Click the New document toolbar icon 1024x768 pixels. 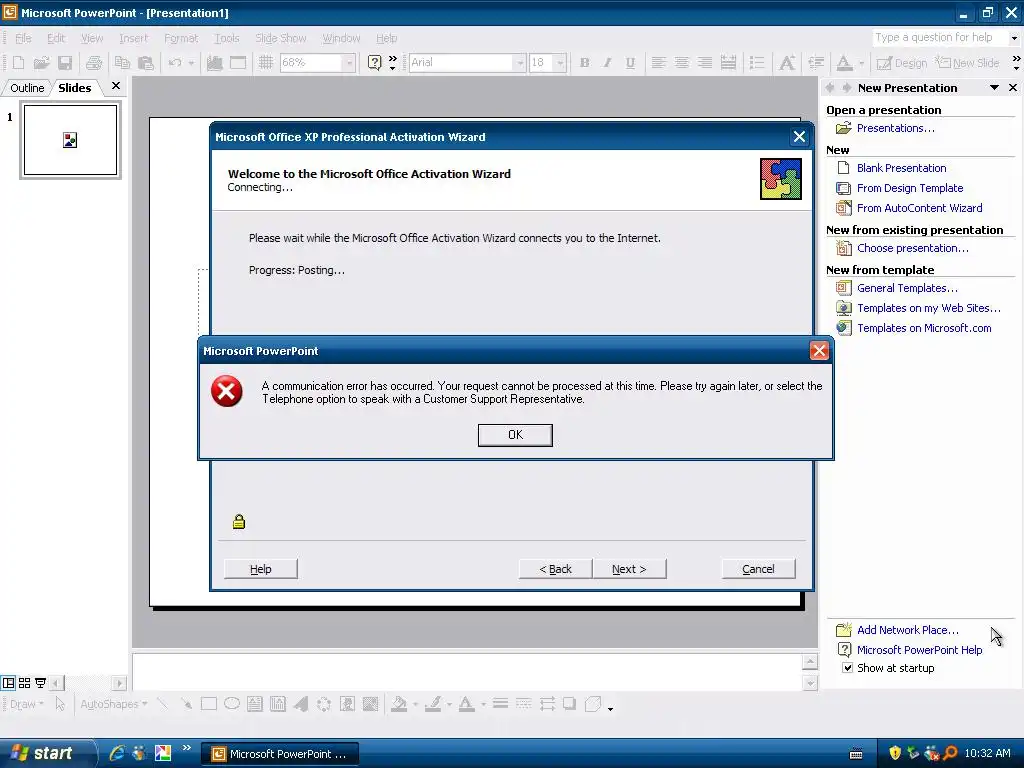[18, 63]
